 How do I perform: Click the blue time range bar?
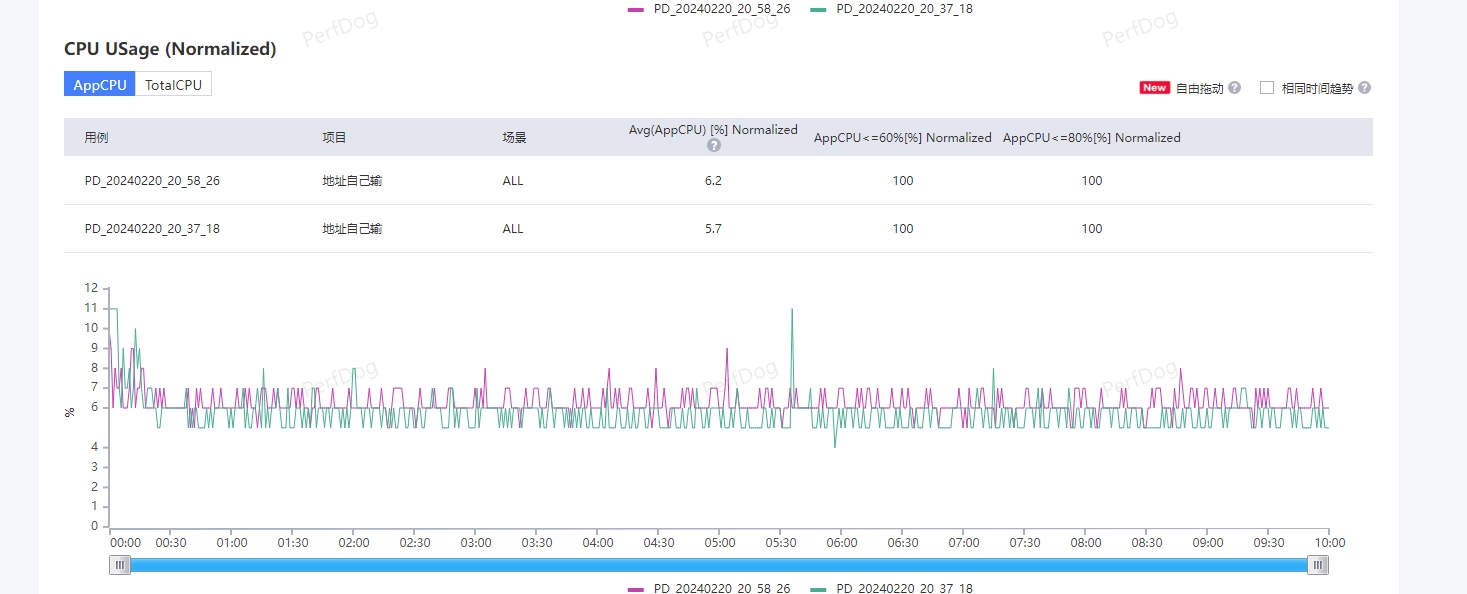pyautogui.click(x=719, y=565)
